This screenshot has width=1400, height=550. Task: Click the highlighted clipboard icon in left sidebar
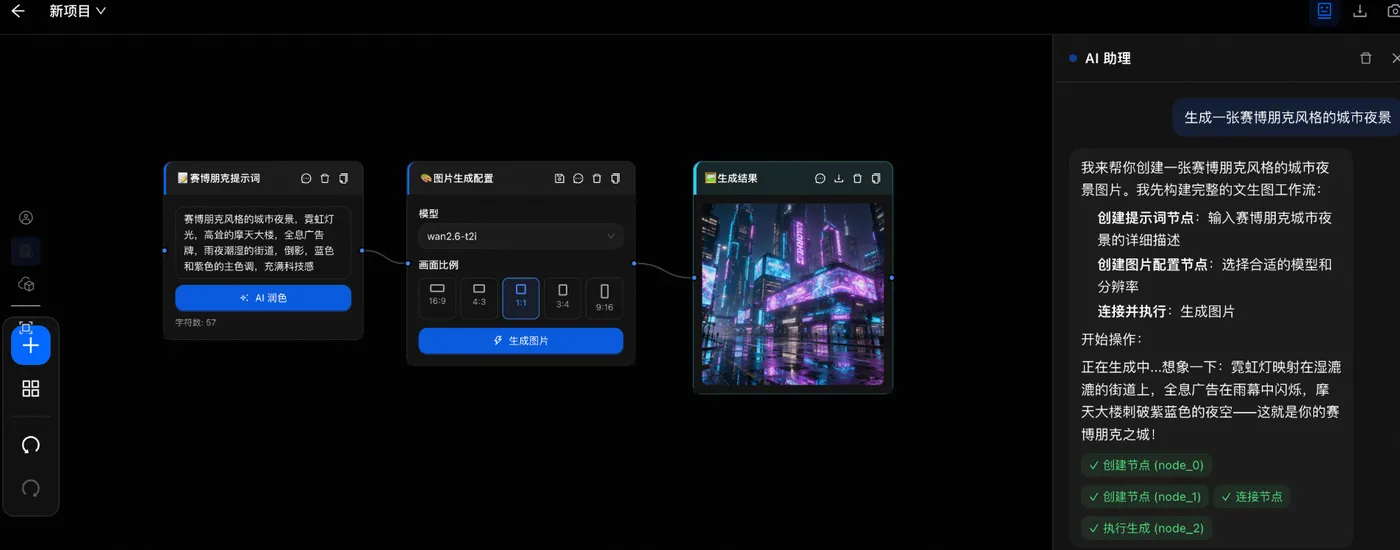pyautogui.click(x=26, y=250)
